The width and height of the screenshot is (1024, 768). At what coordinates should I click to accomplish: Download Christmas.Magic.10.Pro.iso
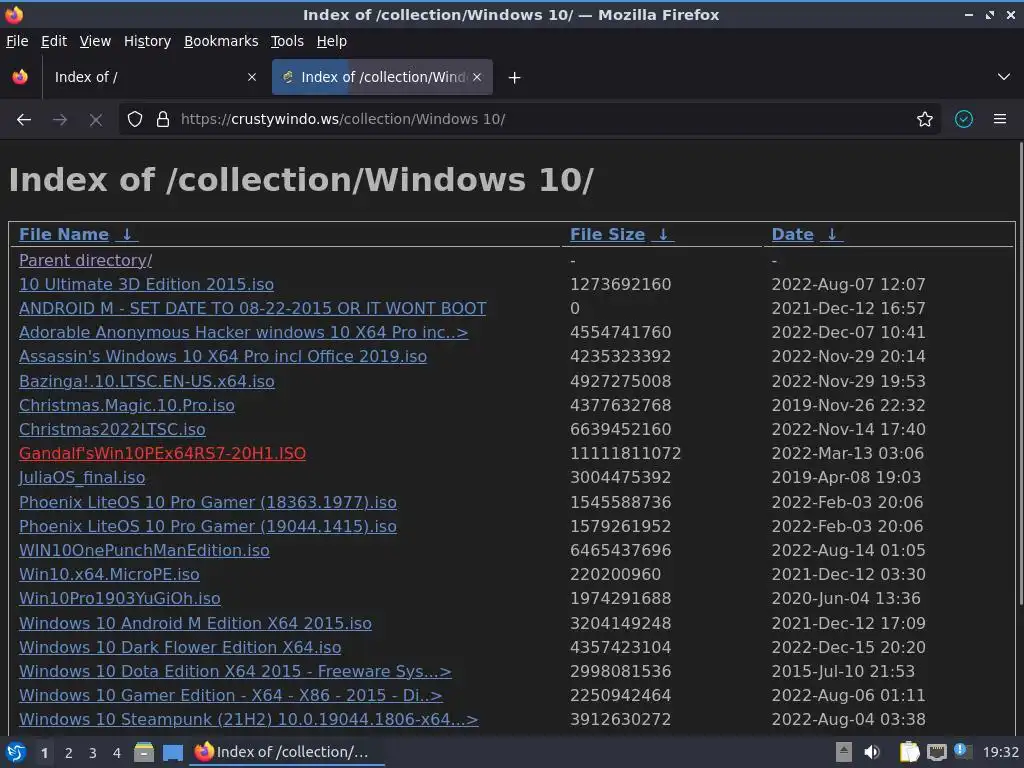click(127, 406)
